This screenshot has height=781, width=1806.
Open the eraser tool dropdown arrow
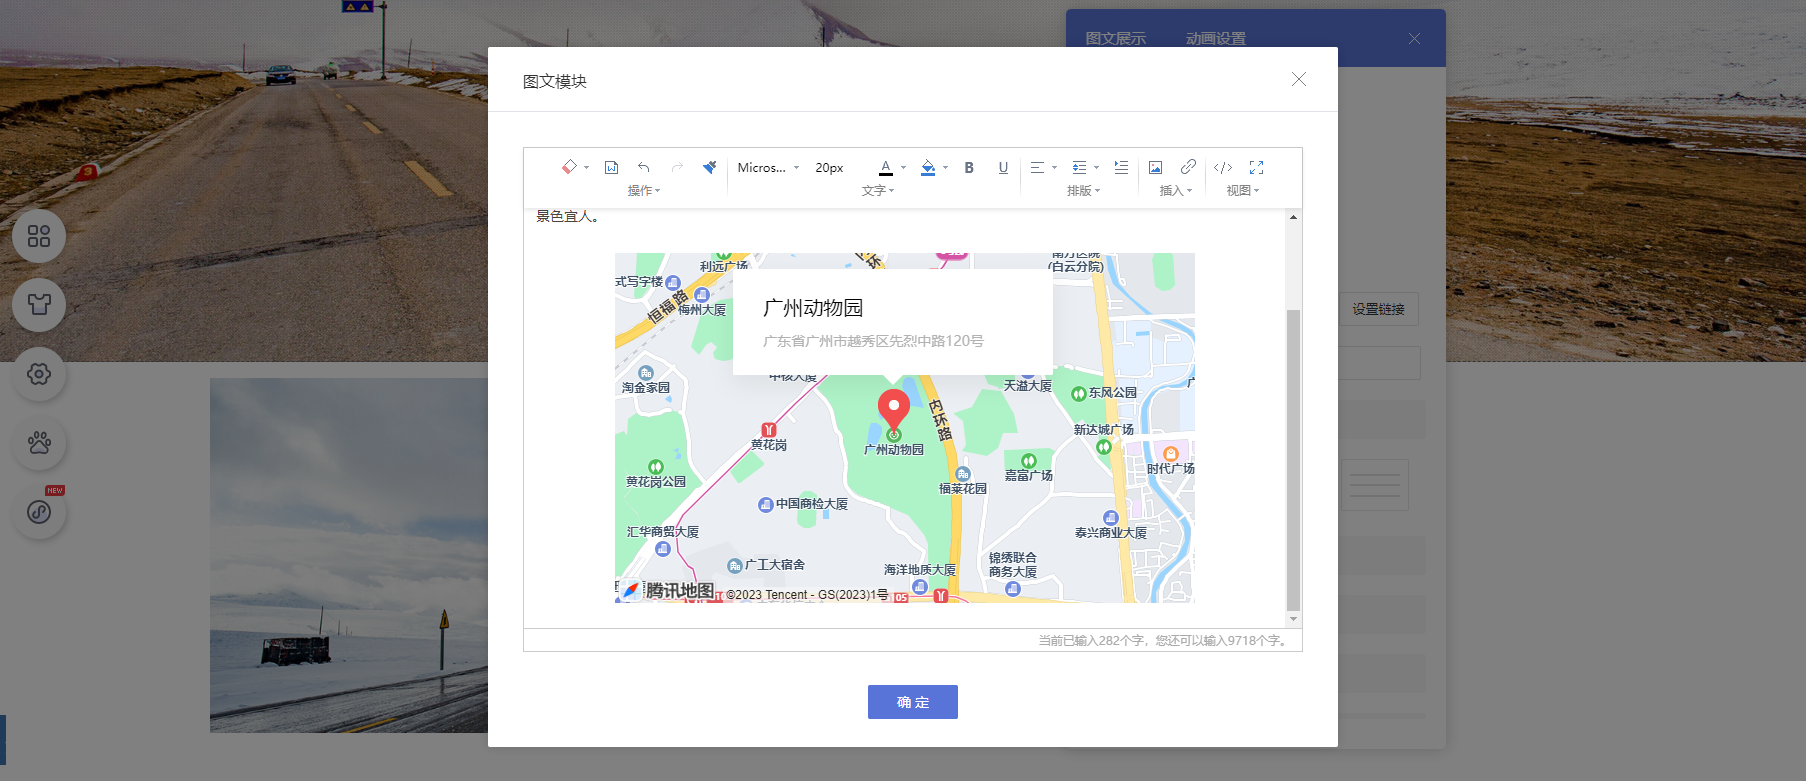[x=586, y=168]
